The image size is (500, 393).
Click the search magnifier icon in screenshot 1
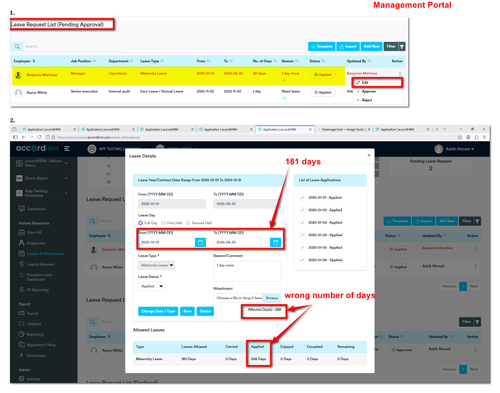point(17,47)
